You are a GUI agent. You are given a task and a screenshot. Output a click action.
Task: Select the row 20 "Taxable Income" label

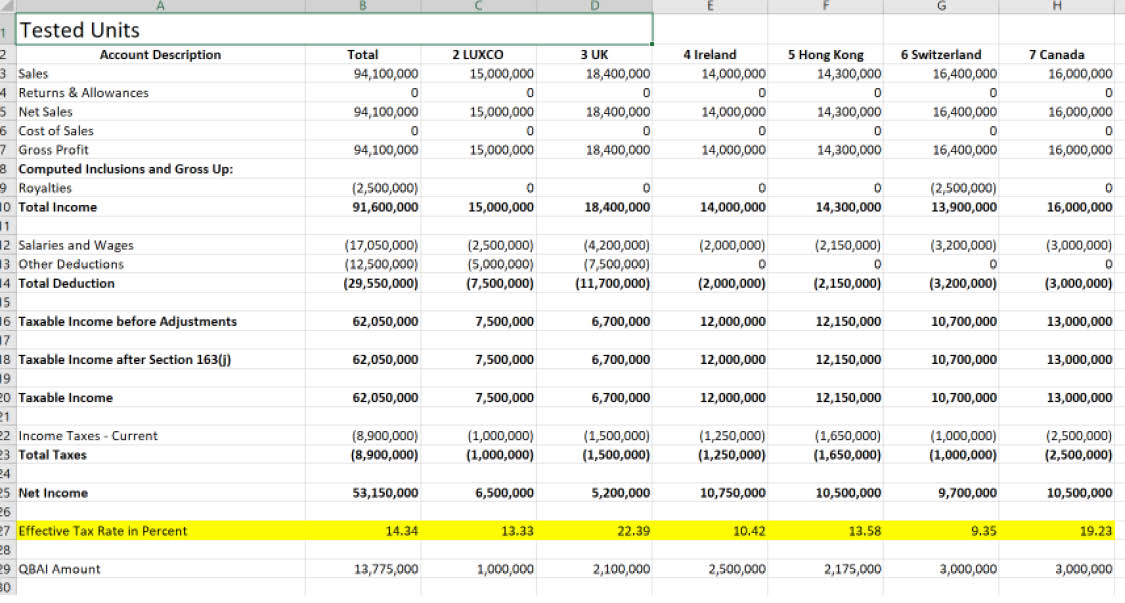coord(160,397)
